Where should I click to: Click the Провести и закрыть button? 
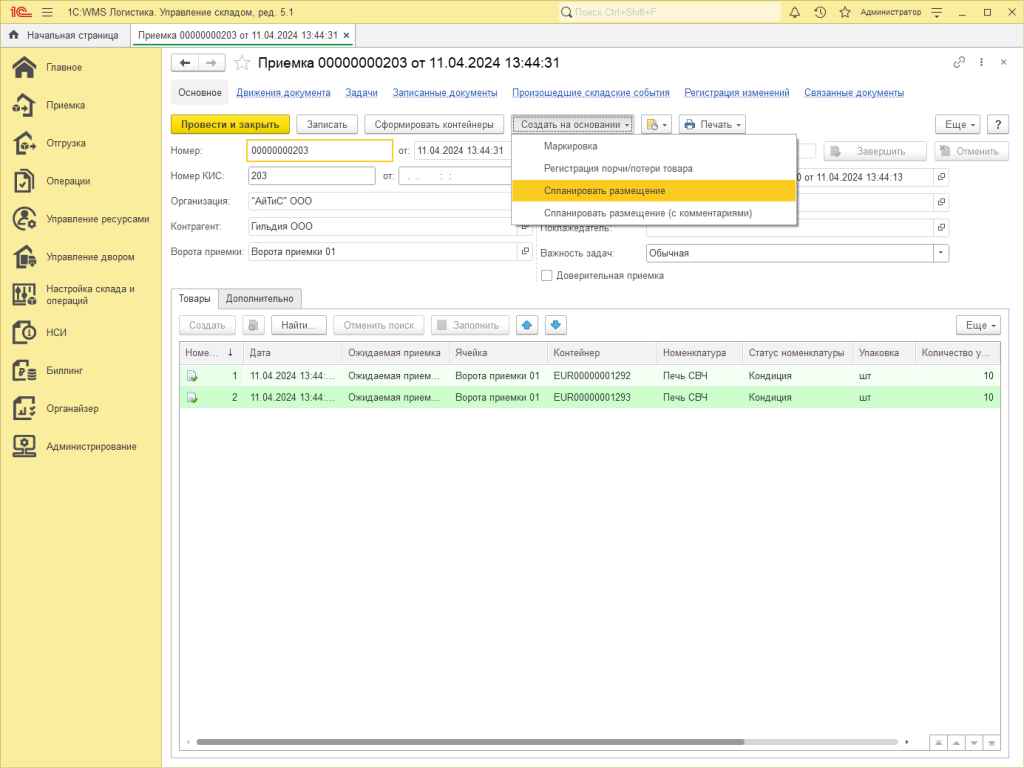click(230, 125)
